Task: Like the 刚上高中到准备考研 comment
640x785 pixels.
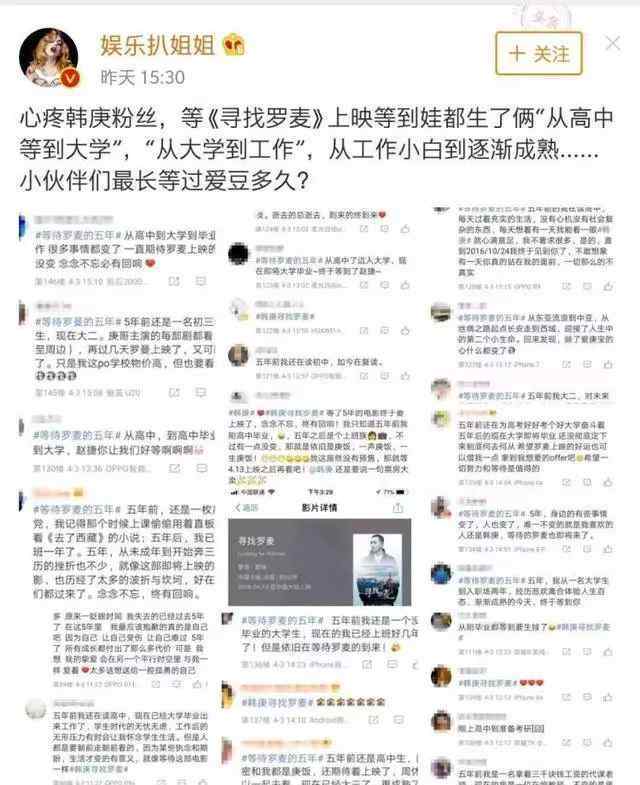Action: point(608,742)
